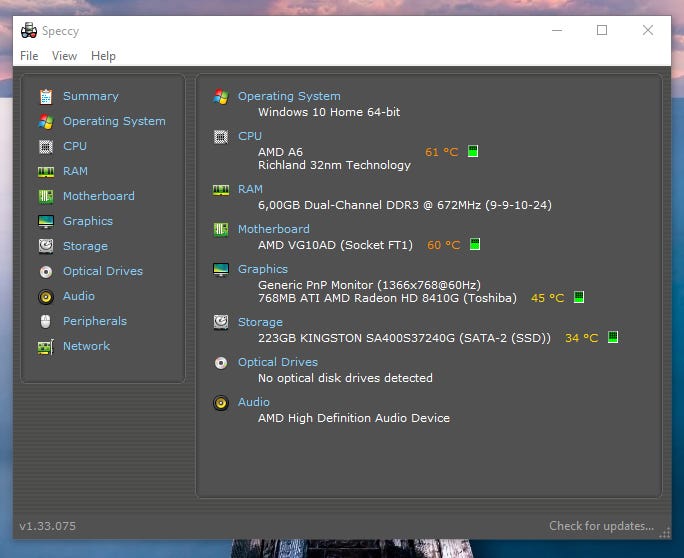Open the RAM section from sidebar
The image size is (684, 558).
tap(75, 171)
